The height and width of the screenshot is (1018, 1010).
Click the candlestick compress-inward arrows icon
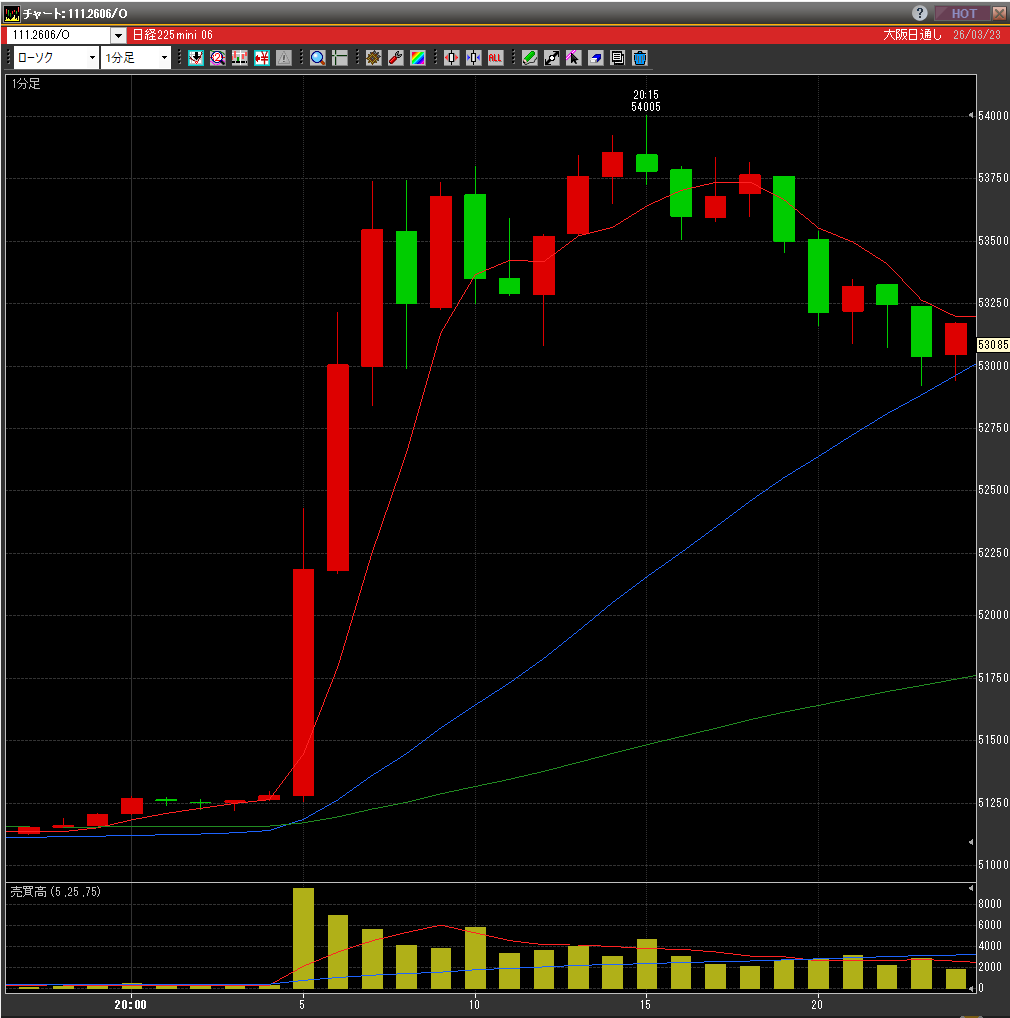[474, 58]
